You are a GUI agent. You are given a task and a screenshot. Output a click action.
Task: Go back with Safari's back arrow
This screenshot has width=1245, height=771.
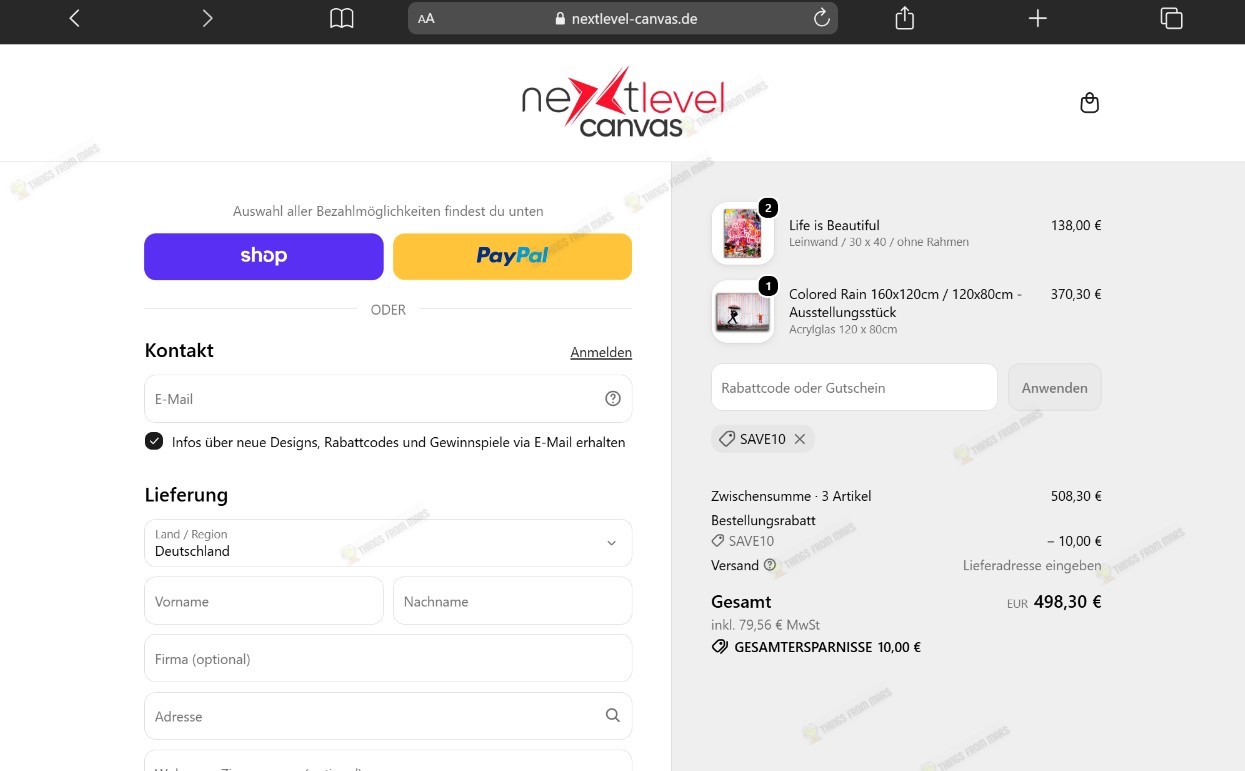click(74, 18)
